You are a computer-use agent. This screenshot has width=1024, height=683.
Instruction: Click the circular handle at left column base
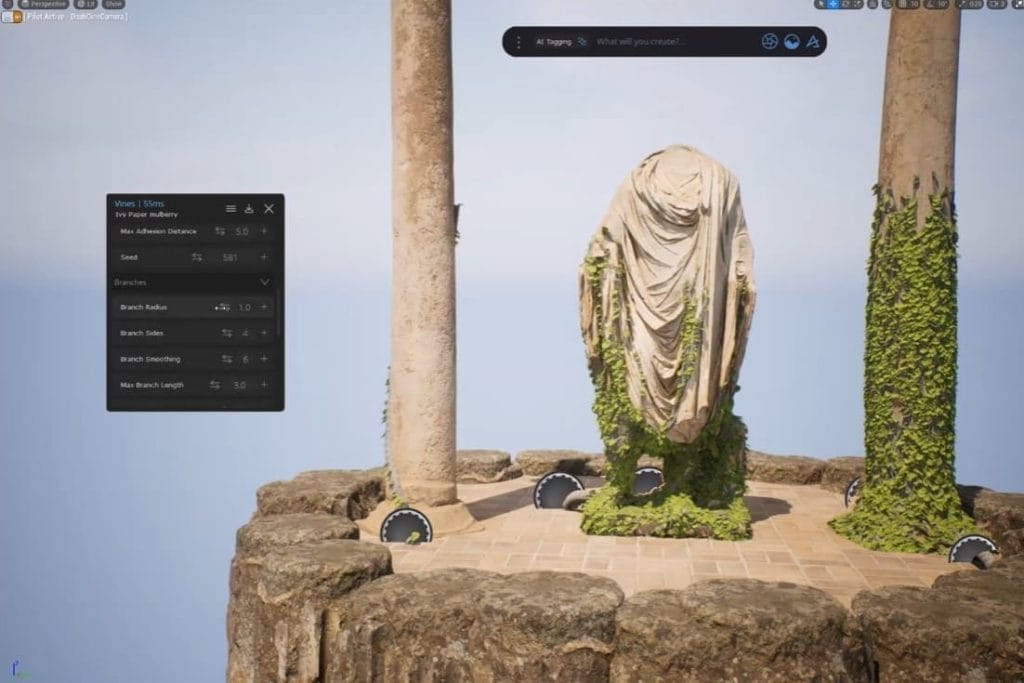(405, 525)
